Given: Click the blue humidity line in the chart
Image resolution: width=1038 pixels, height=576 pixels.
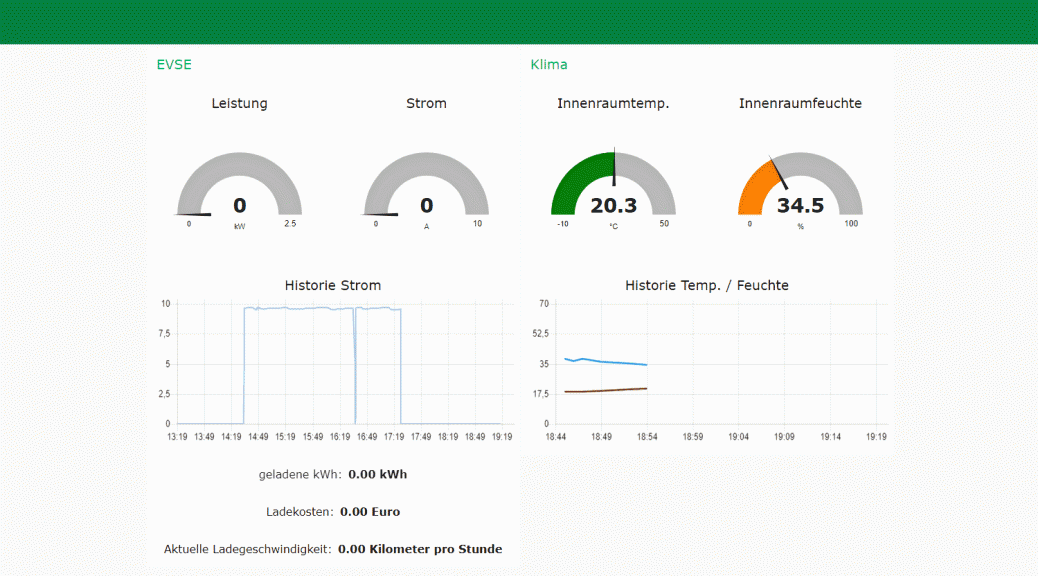Looking at the screenshot, I should tap(610, 362).
